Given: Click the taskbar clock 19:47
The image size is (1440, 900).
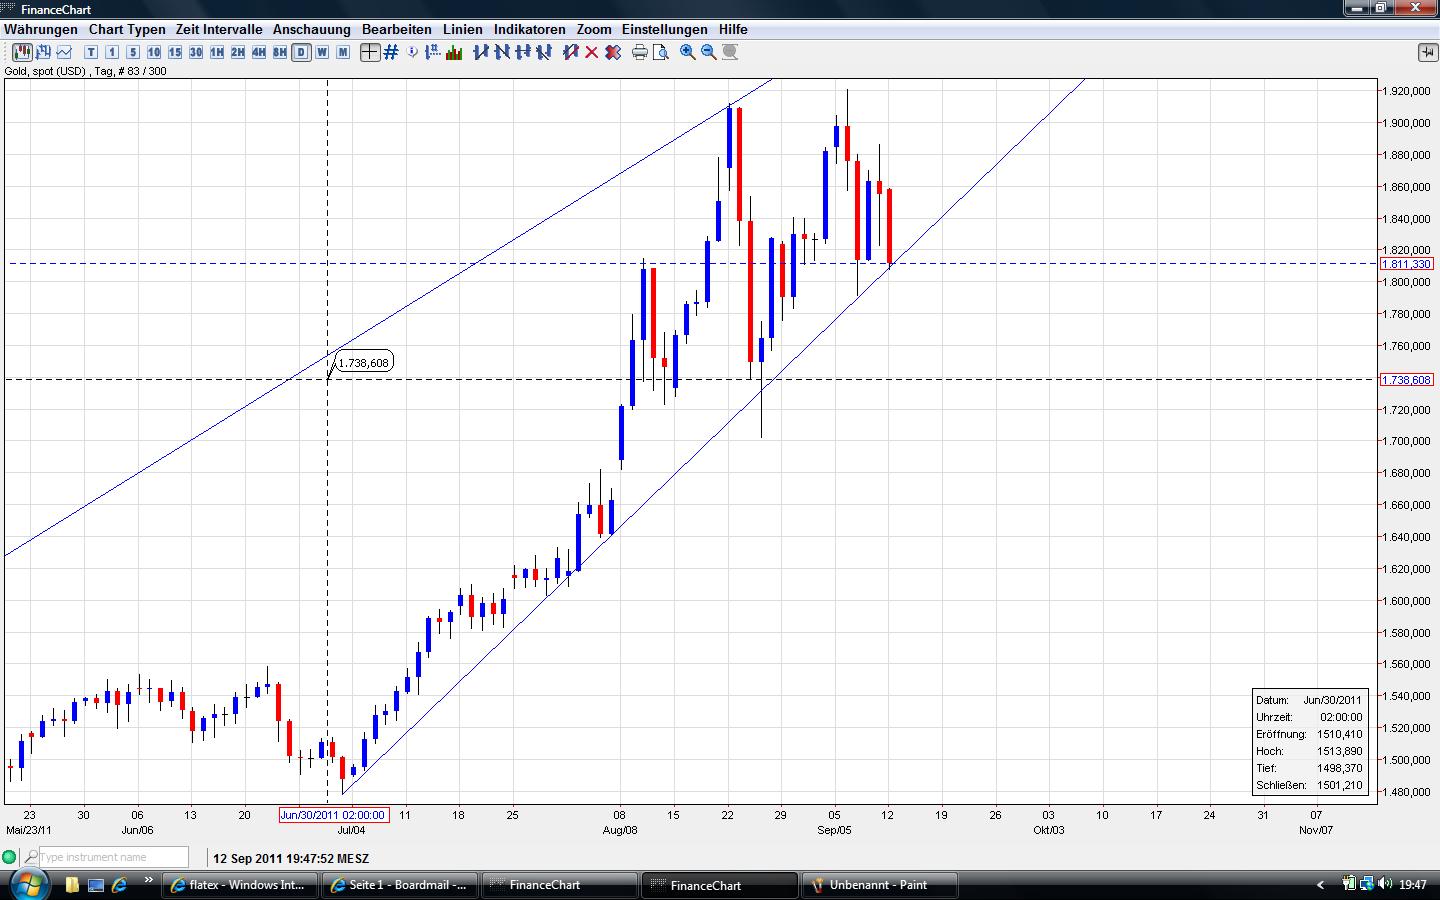Looking at the screenshot, I should [x=1413, y=885].
